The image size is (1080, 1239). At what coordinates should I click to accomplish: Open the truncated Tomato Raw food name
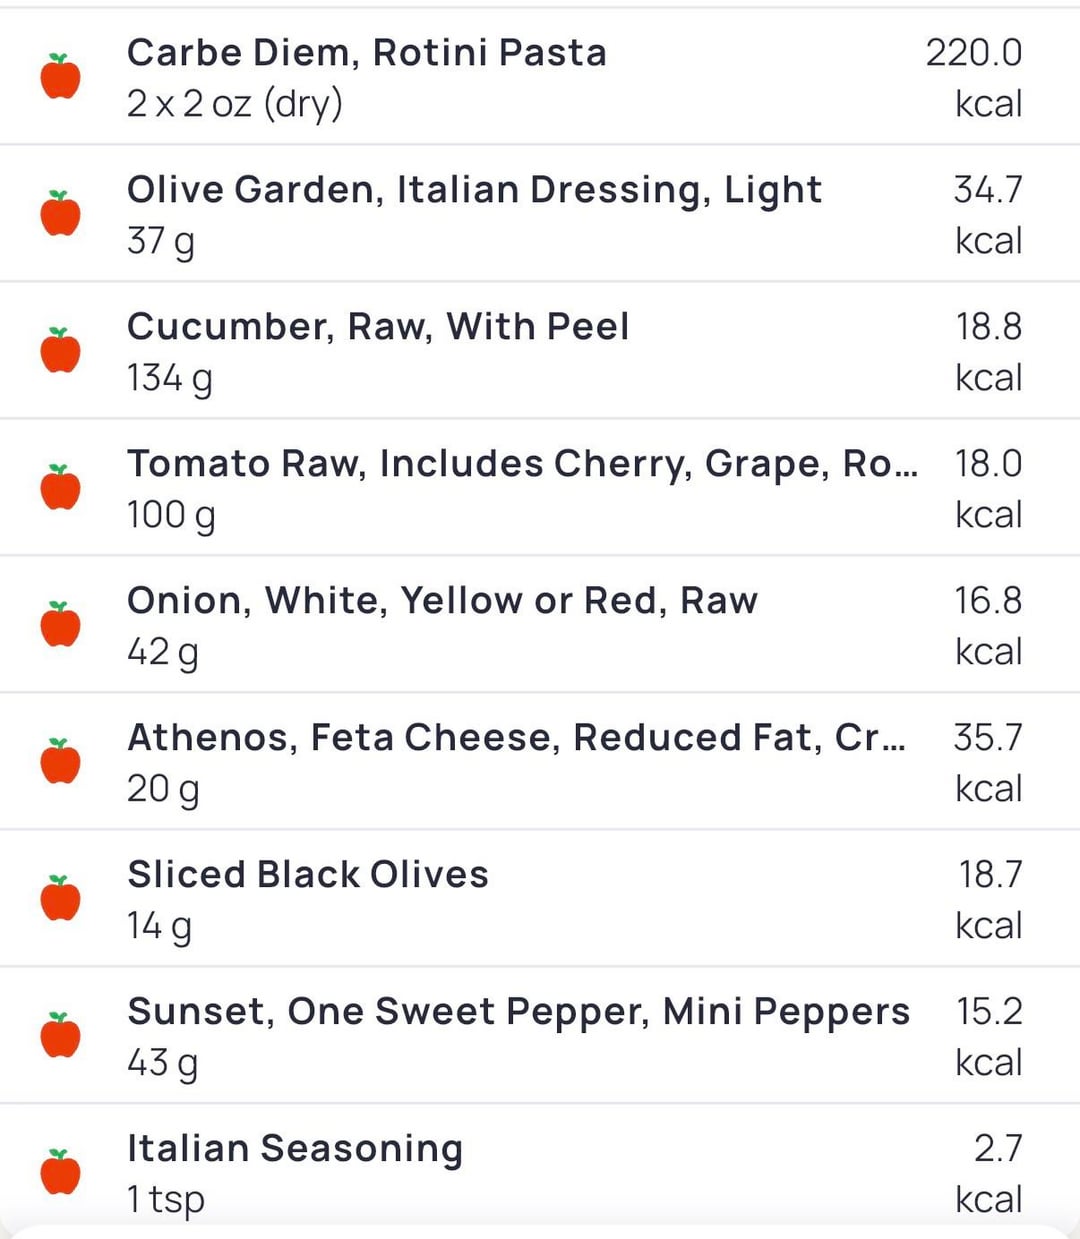[521, 464]
